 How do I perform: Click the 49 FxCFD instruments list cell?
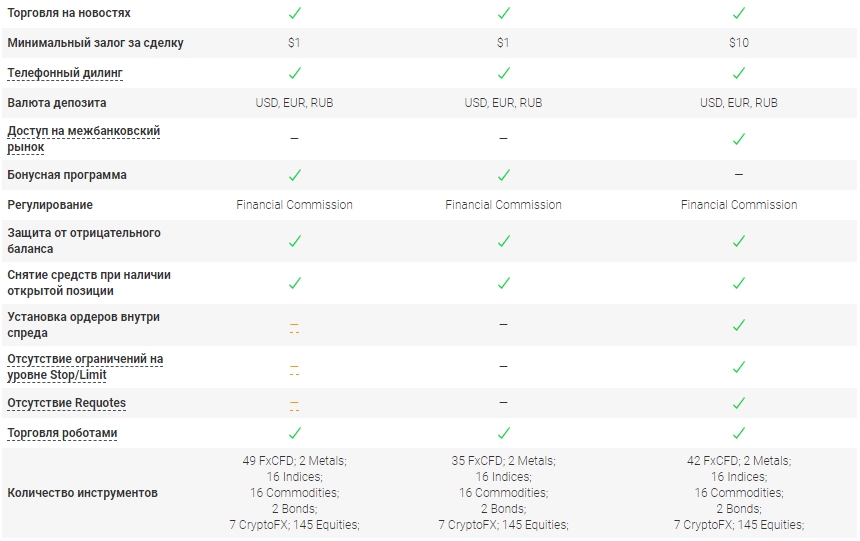pyautogui.click(x=294, y=493)
